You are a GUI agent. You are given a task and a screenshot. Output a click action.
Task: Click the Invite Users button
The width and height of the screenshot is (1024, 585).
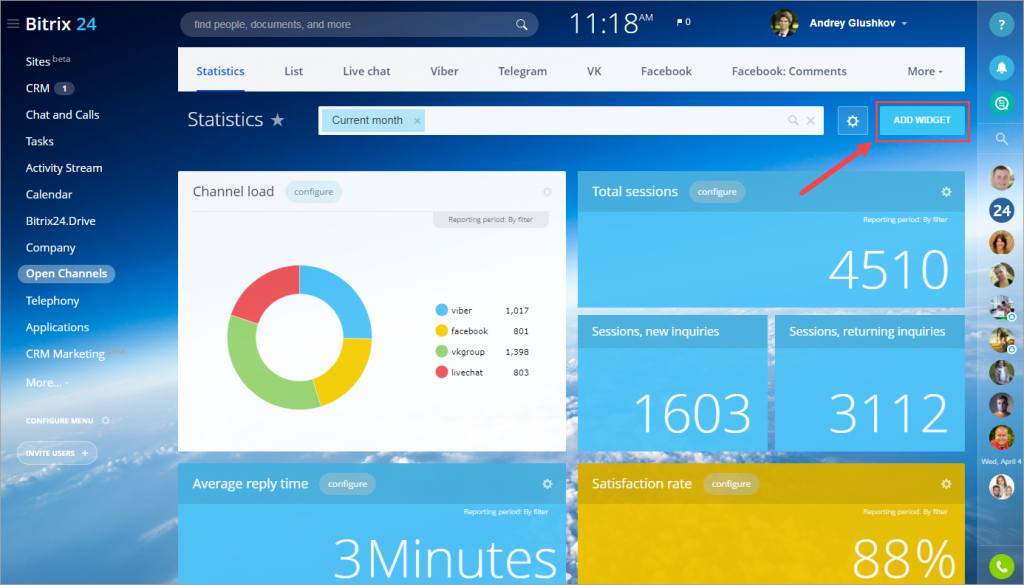57,453
